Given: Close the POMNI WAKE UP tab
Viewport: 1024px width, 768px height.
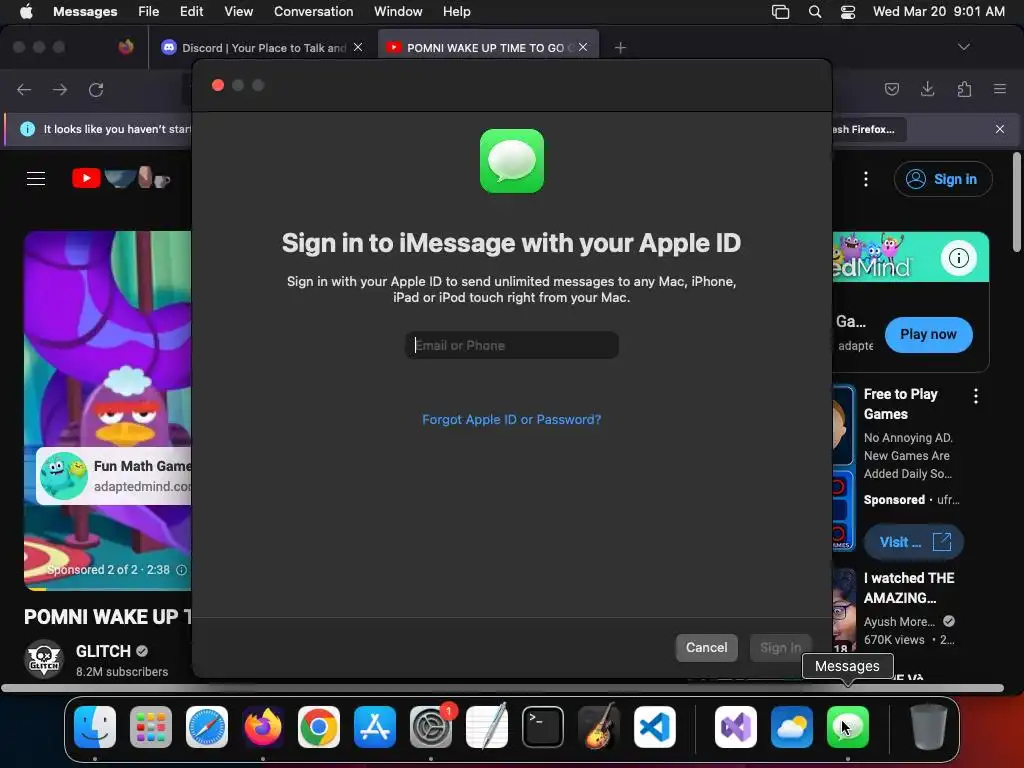Looking at the screenshot, I should tap(583, 47).
